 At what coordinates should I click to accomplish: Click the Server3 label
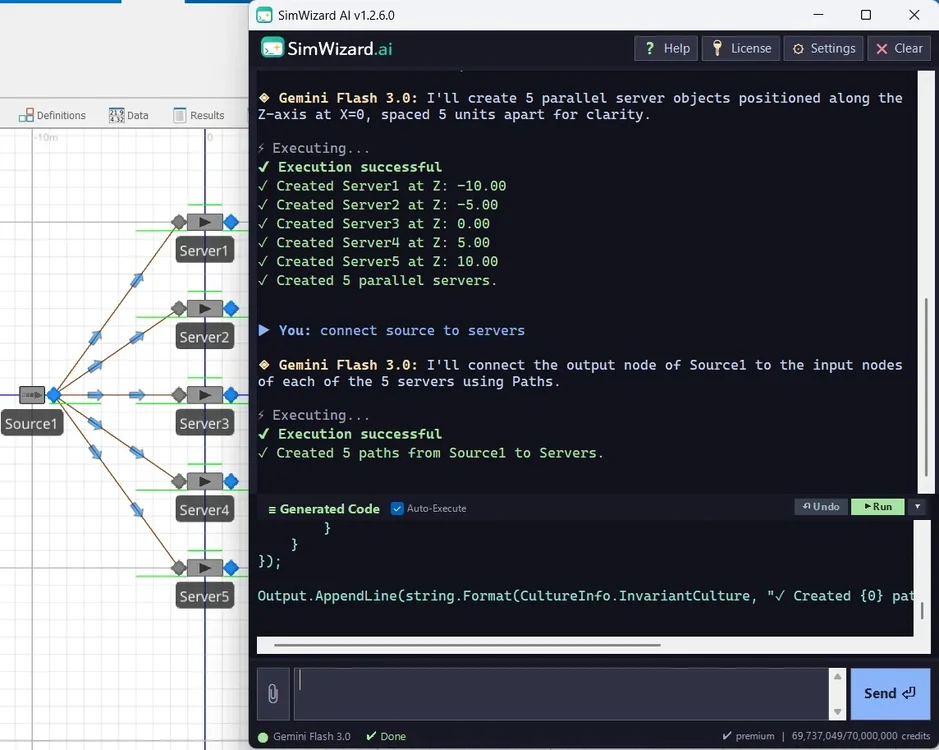tap(204, 424)
